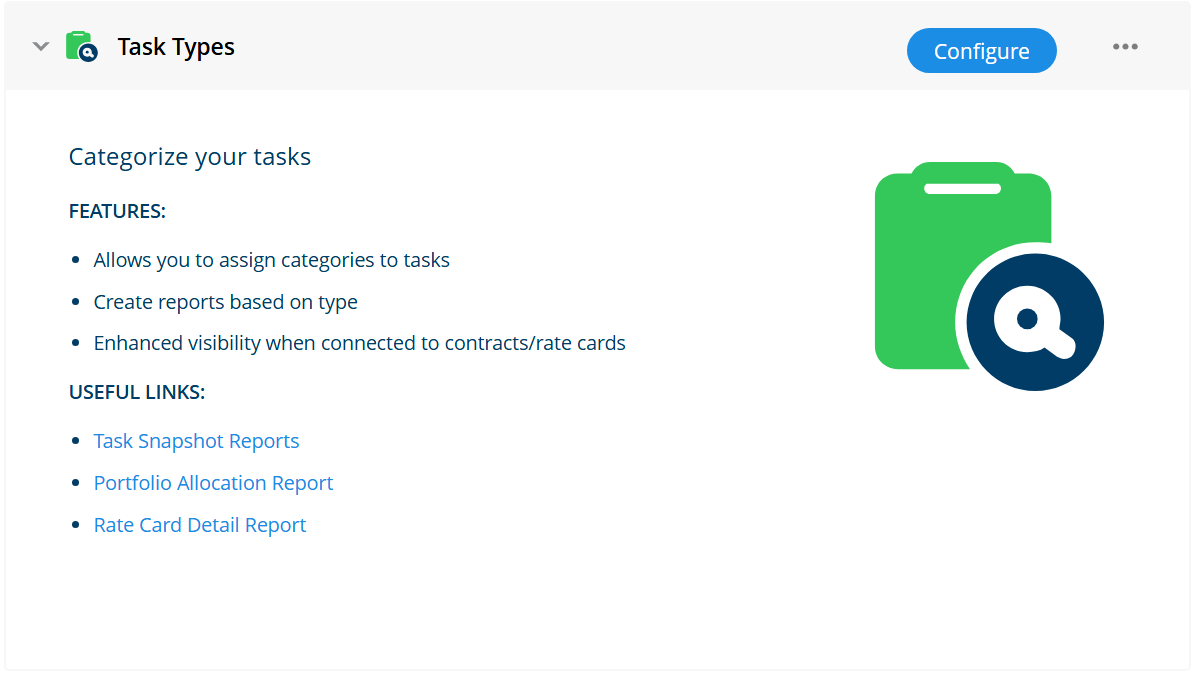Collapse the Task Types panel chevron
The height and width of the screenshot is (678, 1193).
click(41, 47)
